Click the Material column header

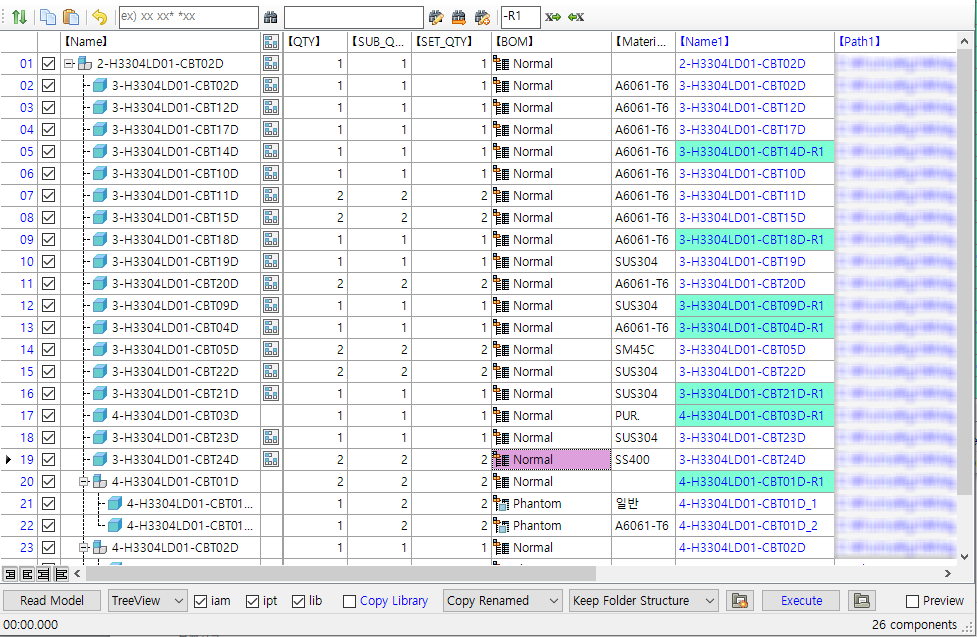click(x=641, y=42)
